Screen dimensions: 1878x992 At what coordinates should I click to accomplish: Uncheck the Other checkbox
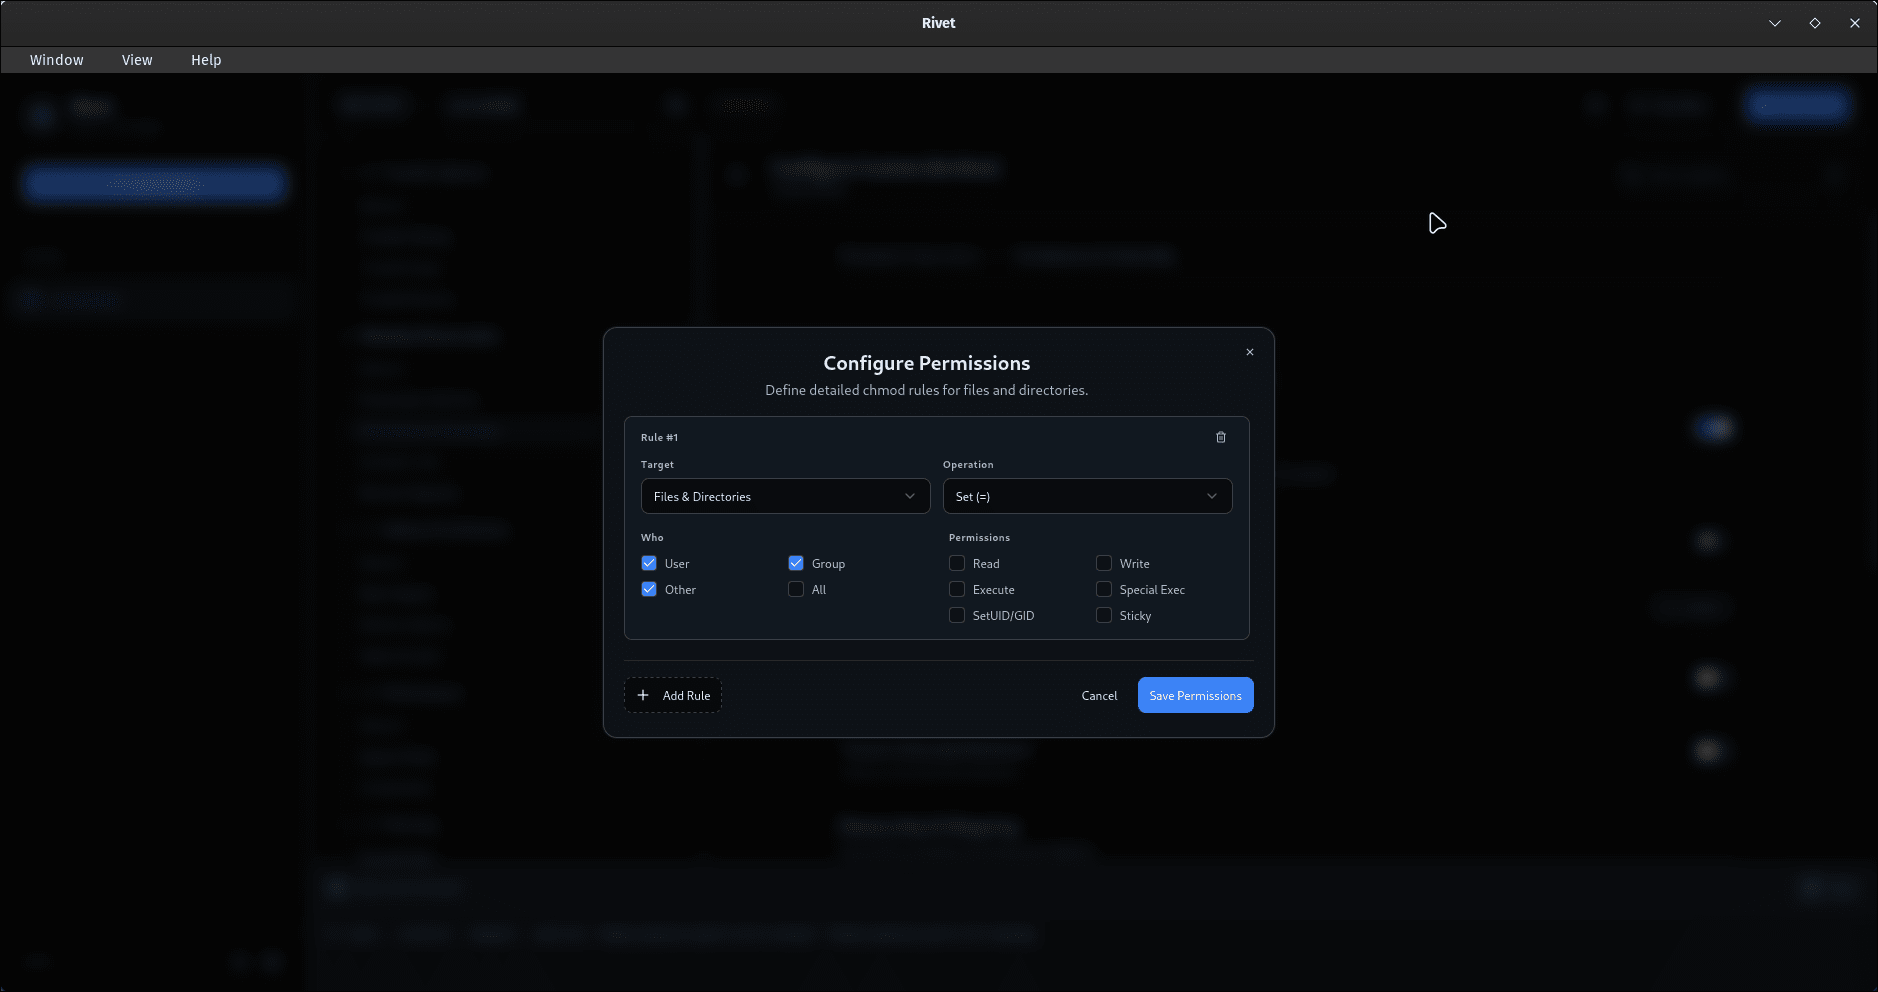click(x=649, y=589)
